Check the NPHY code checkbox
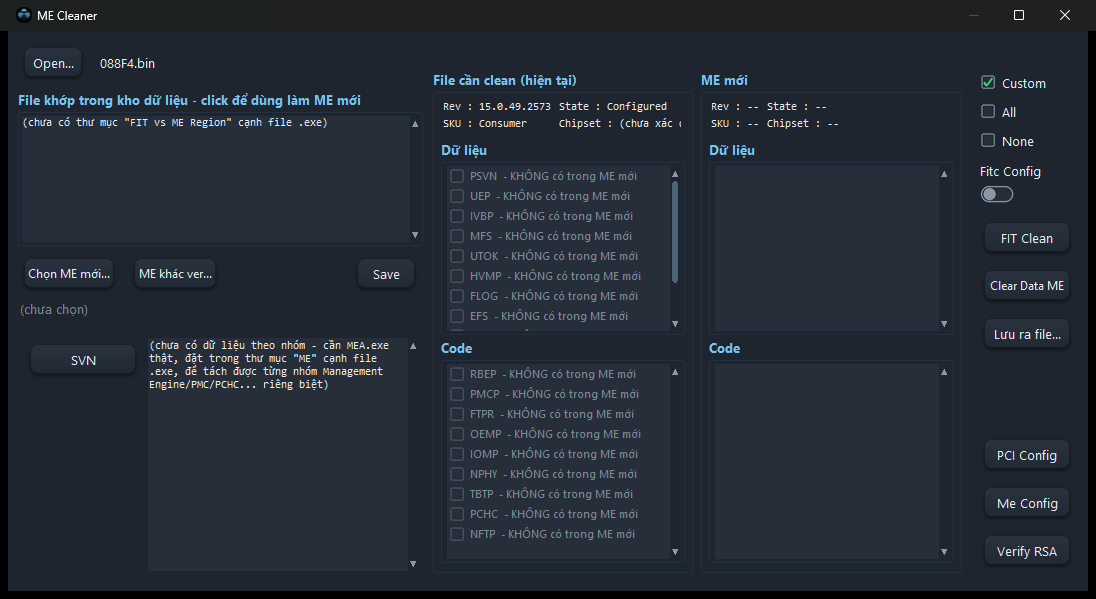1096x599 pixels. coord(457,474)
